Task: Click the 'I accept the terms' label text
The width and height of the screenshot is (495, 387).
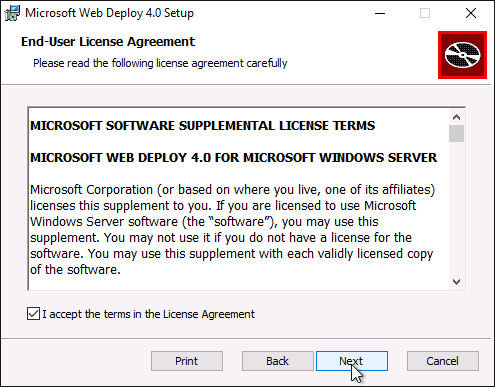Action: coord(148,314)
